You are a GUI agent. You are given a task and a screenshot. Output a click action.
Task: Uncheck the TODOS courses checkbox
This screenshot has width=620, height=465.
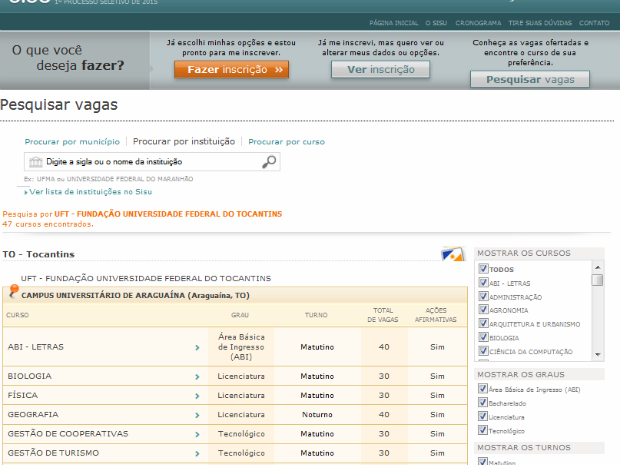coord(484,269)
